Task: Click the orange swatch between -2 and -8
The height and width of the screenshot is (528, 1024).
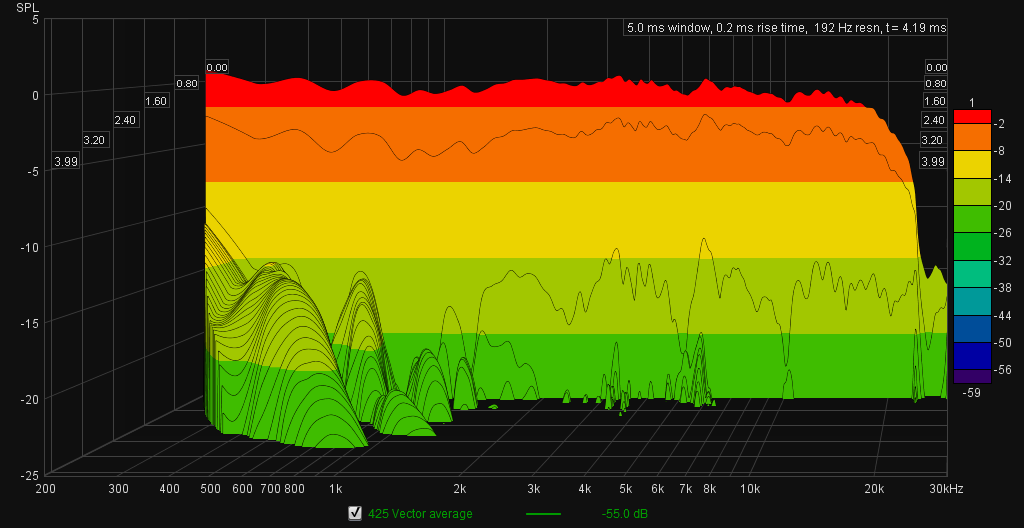Action: tap(972, 137)
